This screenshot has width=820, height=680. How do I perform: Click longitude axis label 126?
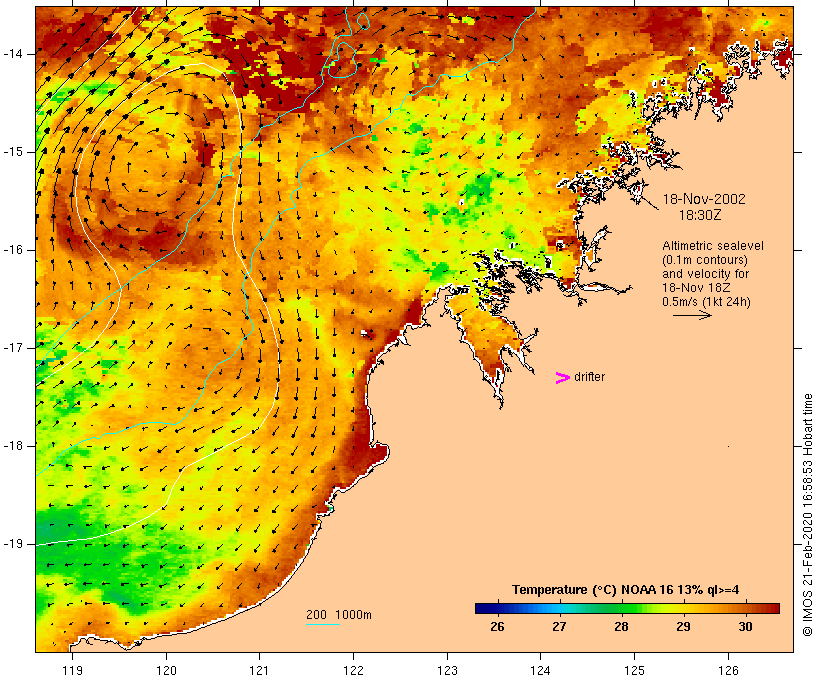coord(728,670)
